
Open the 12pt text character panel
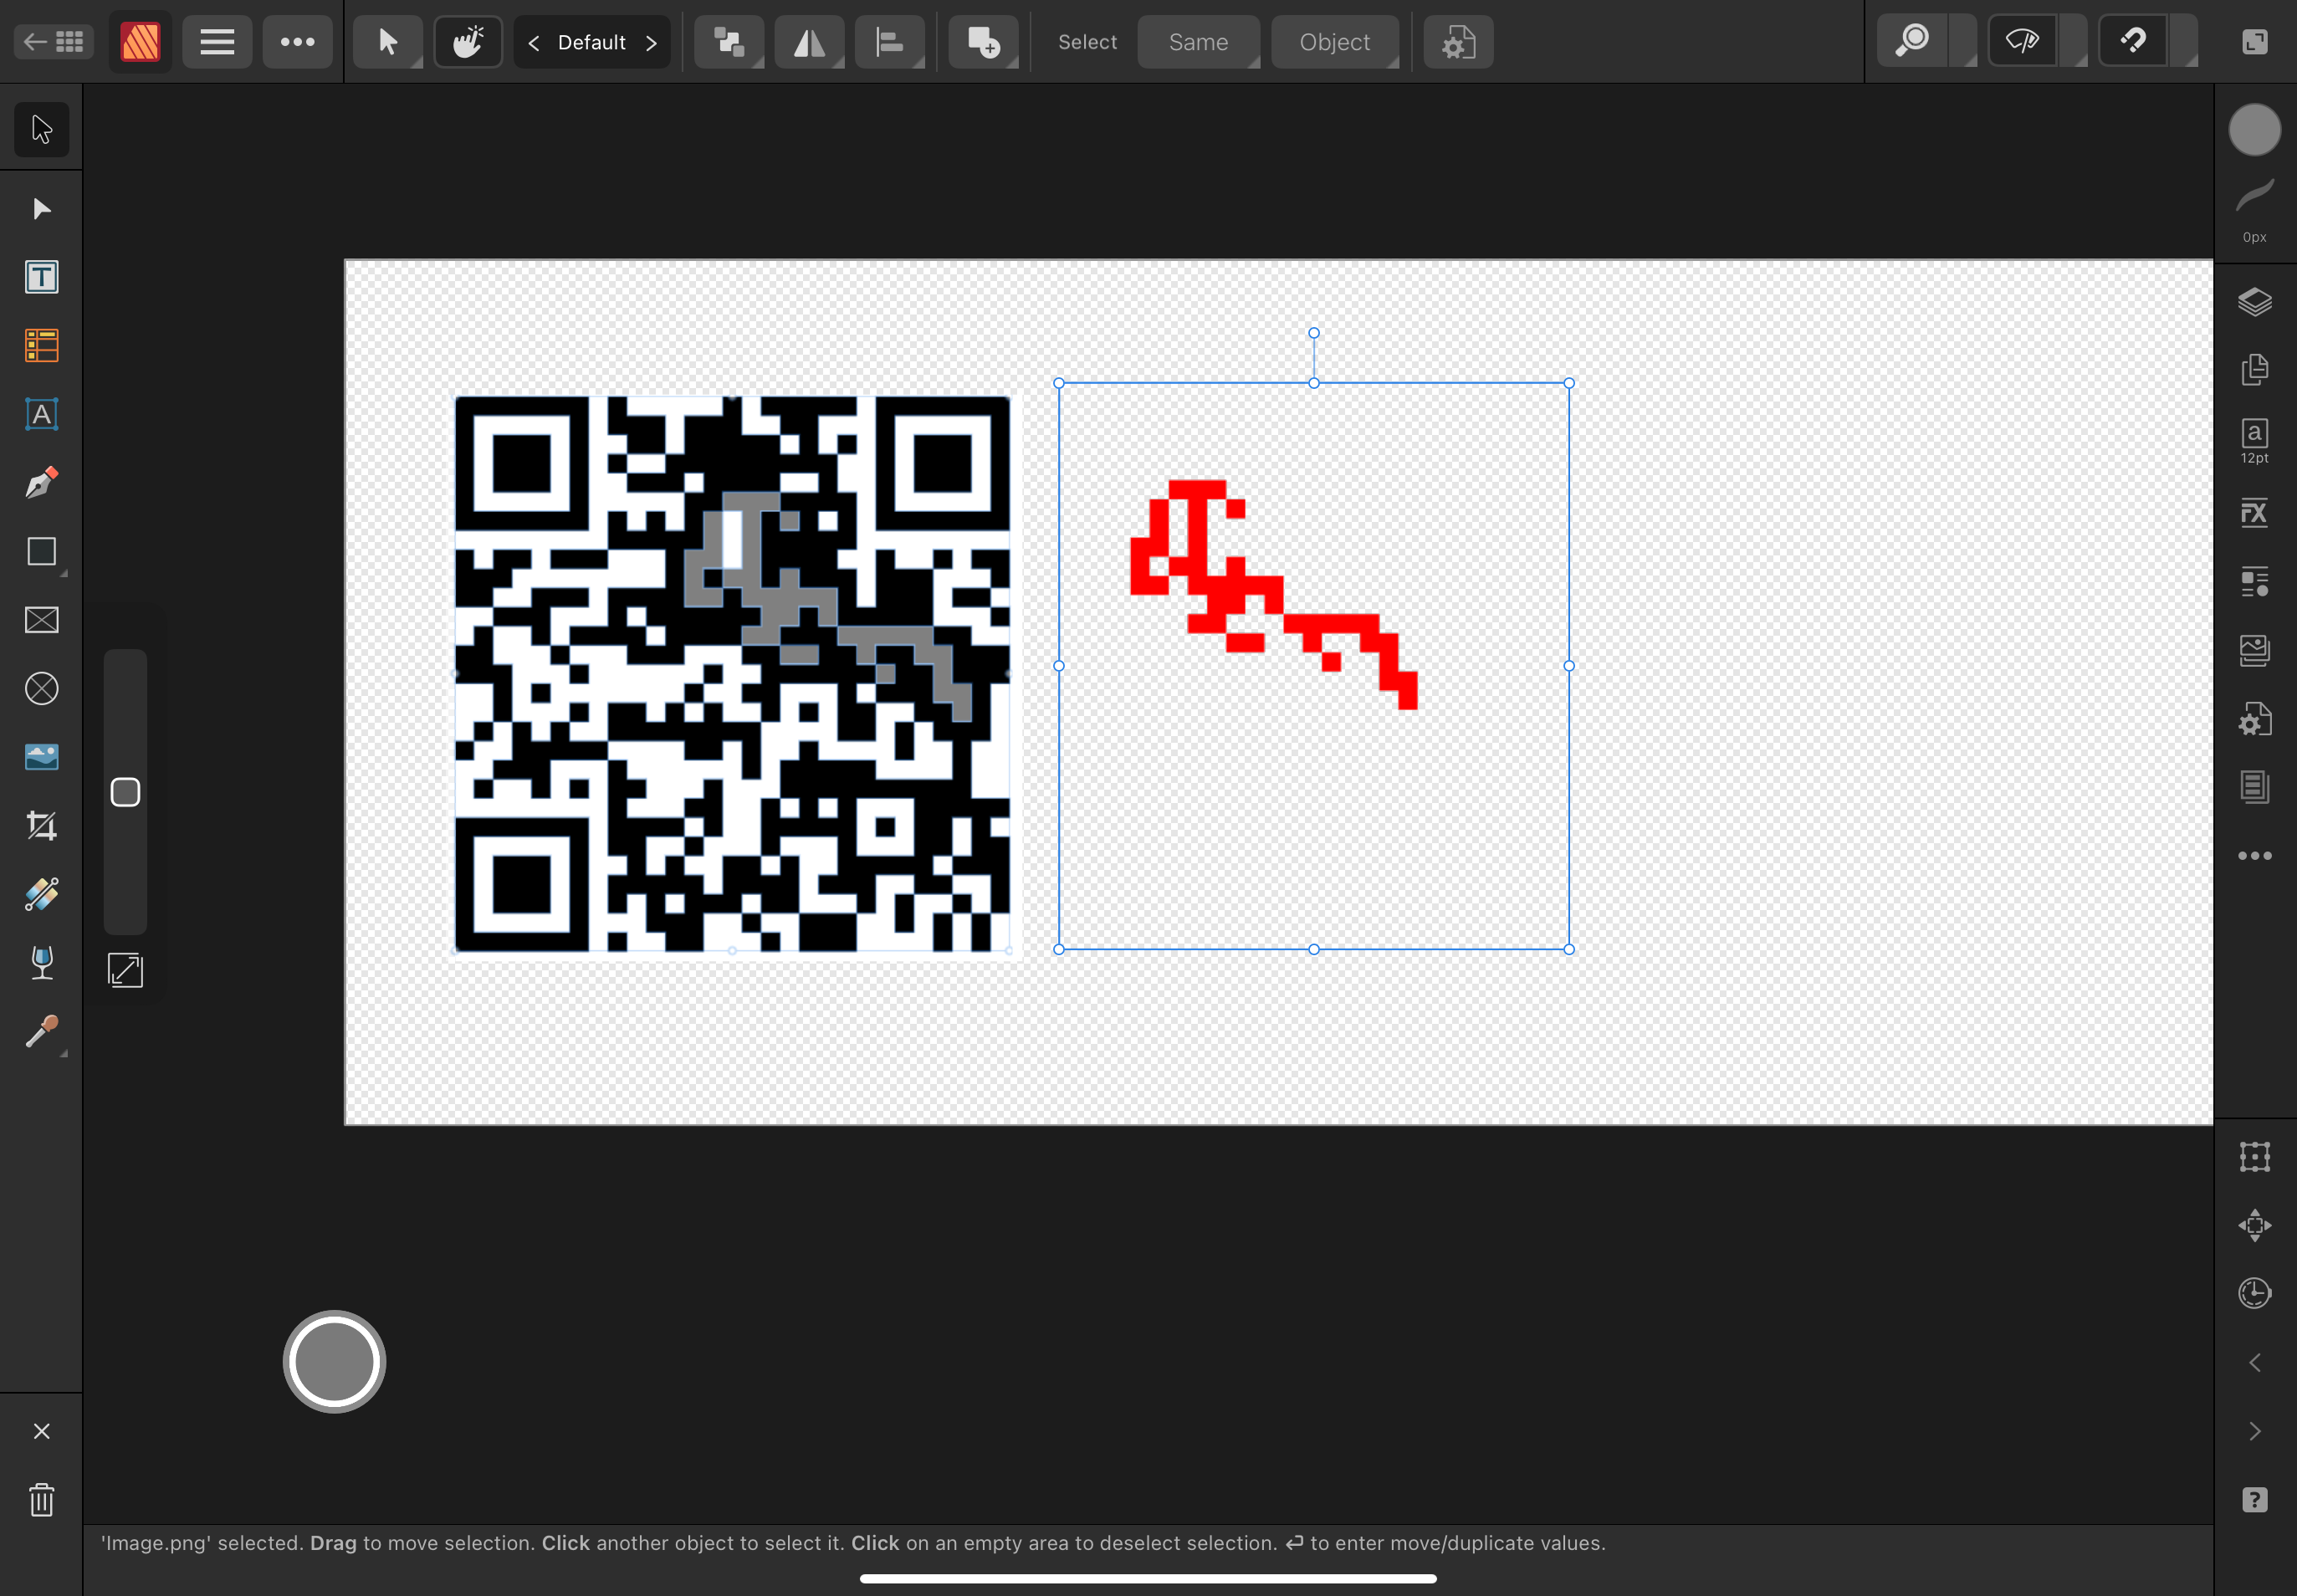click(2254, 441)
